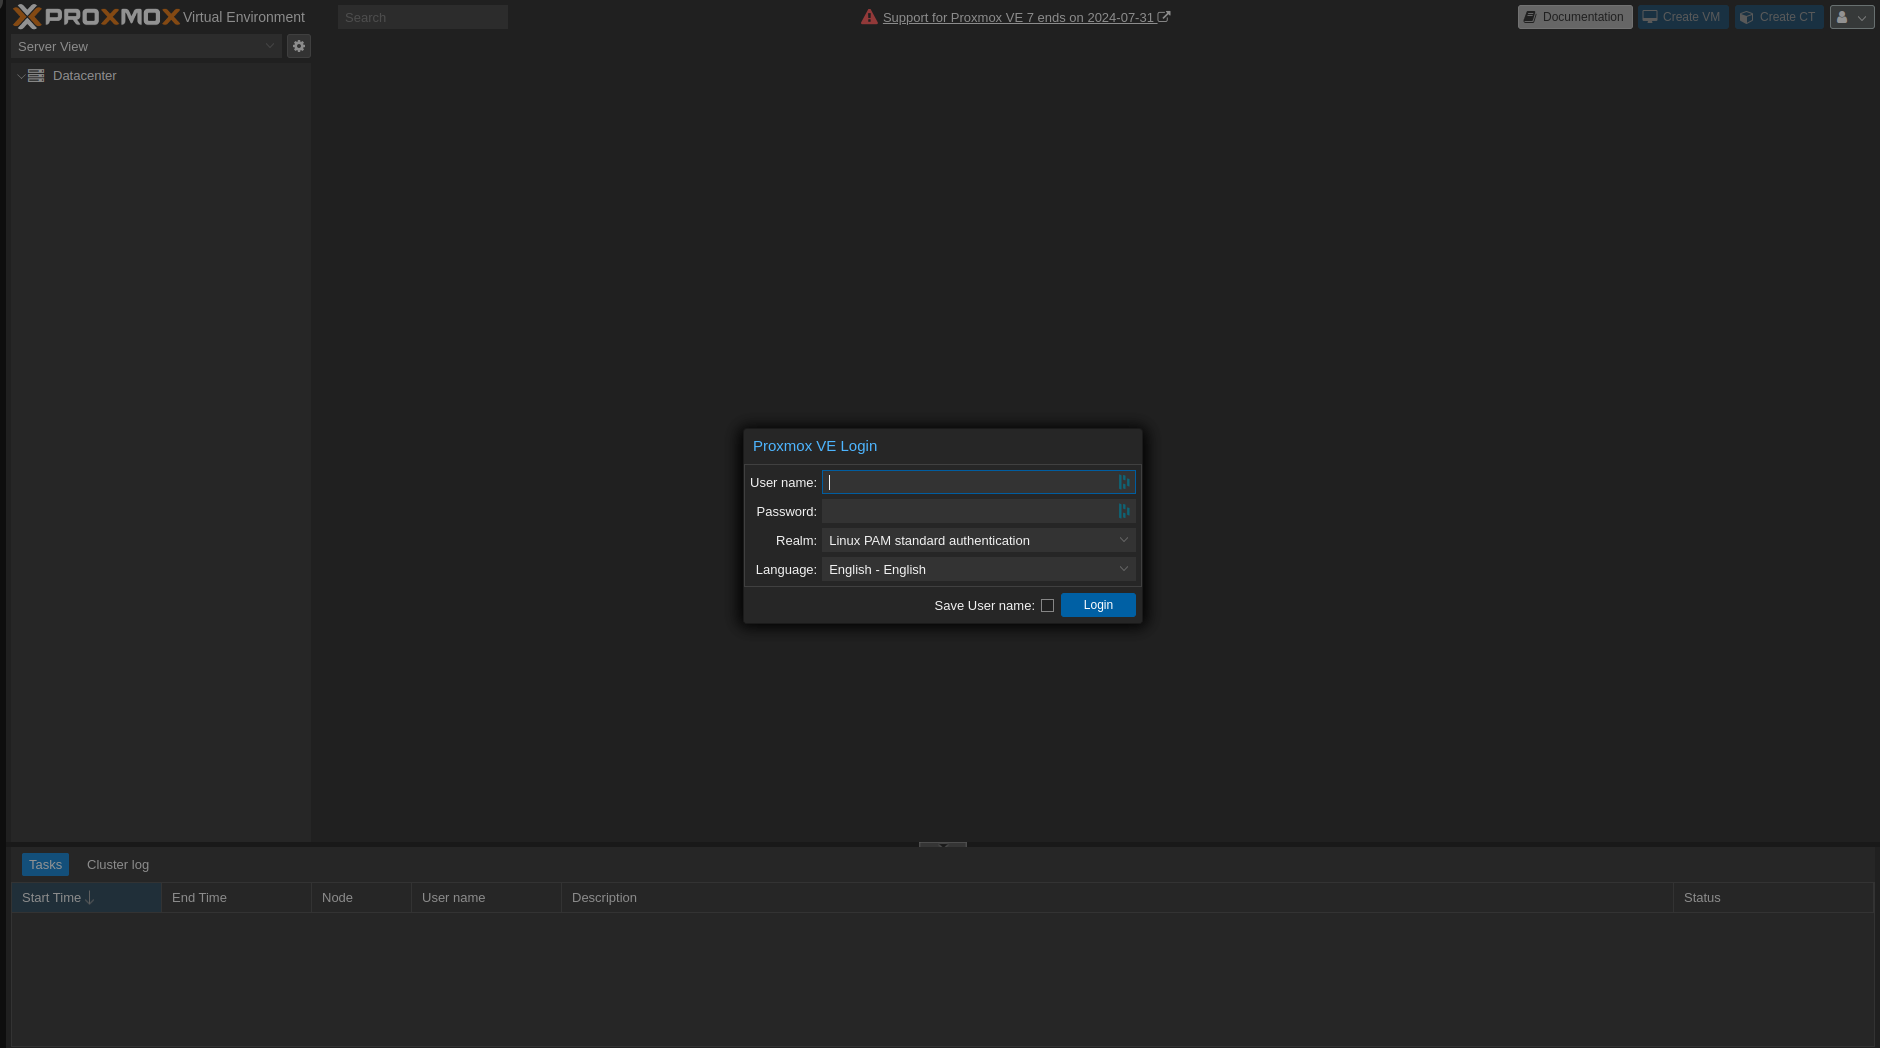Click the Proxmox VE Login dialog title
Image resolution: width=1880 pixels, height=1048 pixels.
[x=815, y=446]
